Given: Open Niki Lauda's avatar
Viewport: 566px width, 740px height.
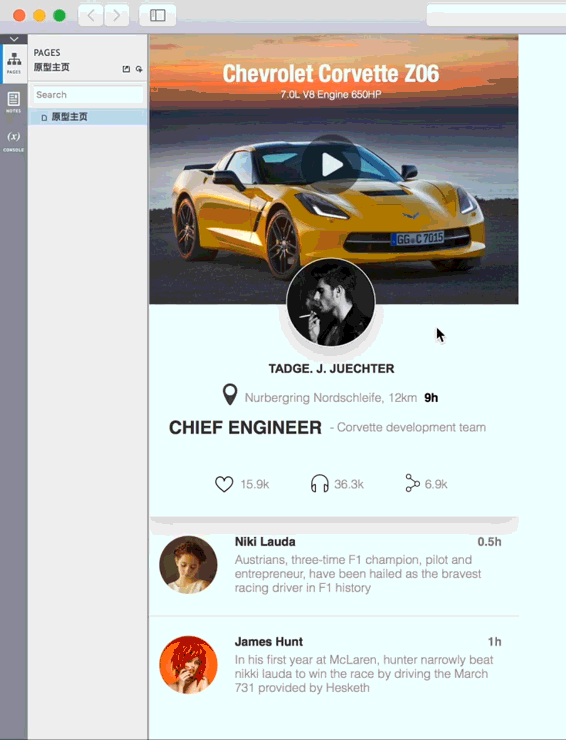Looking at the screenshot, I should pos(188,564).
